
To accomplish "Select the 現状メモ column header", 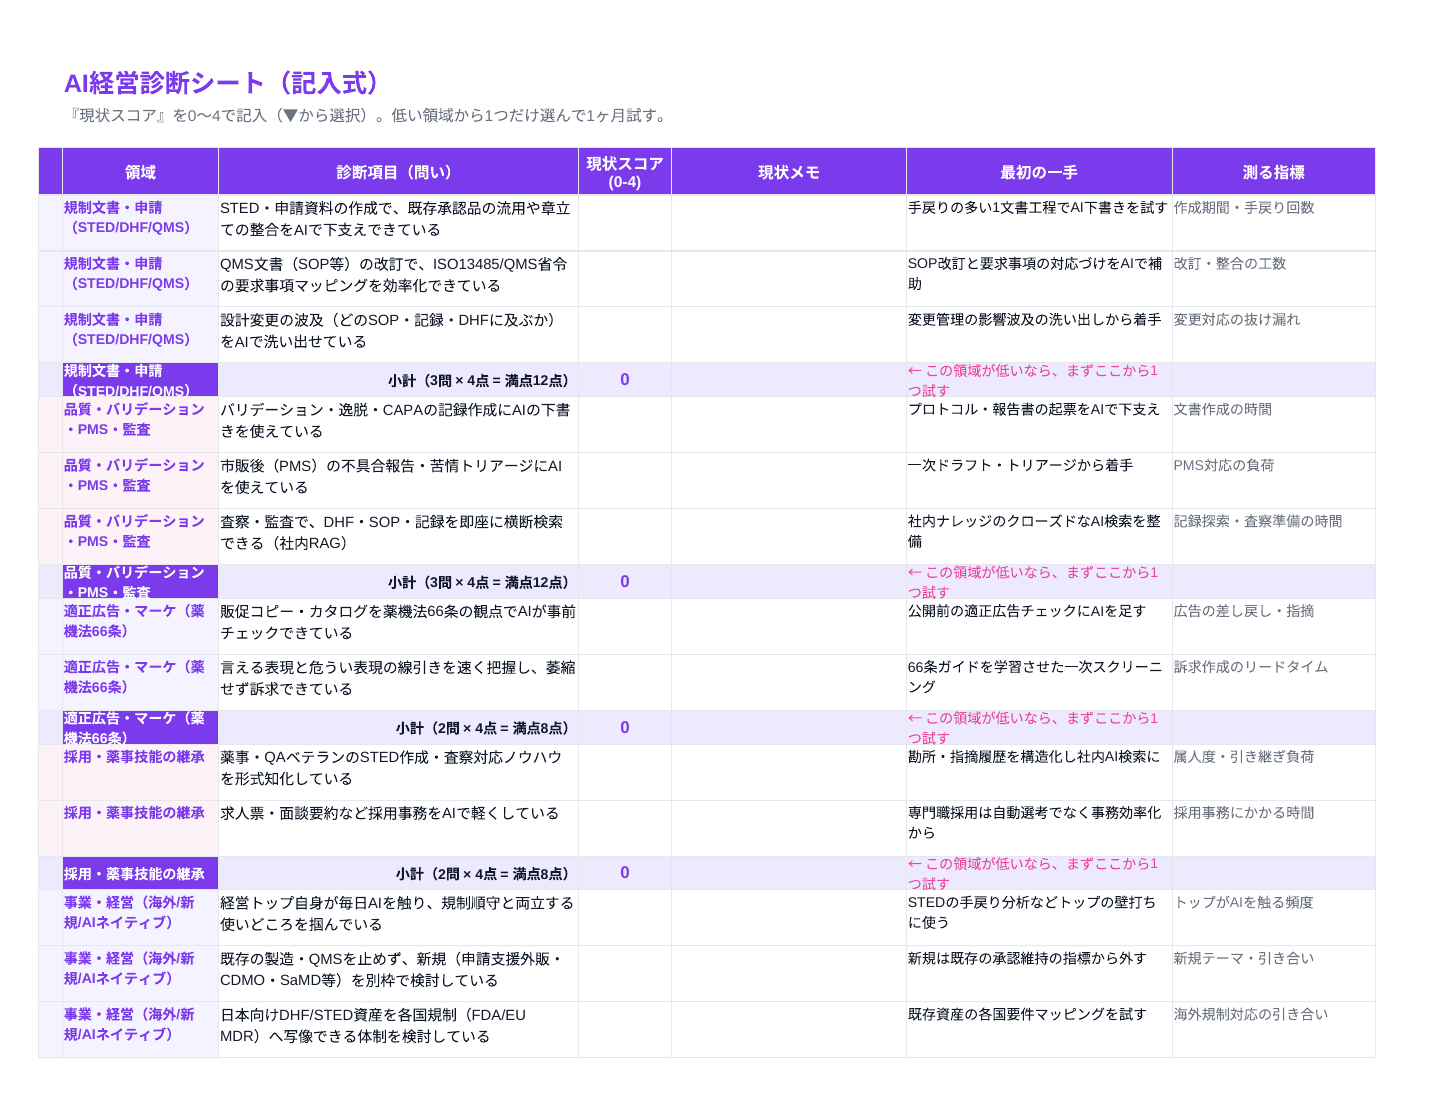I will tap(789, 172).
